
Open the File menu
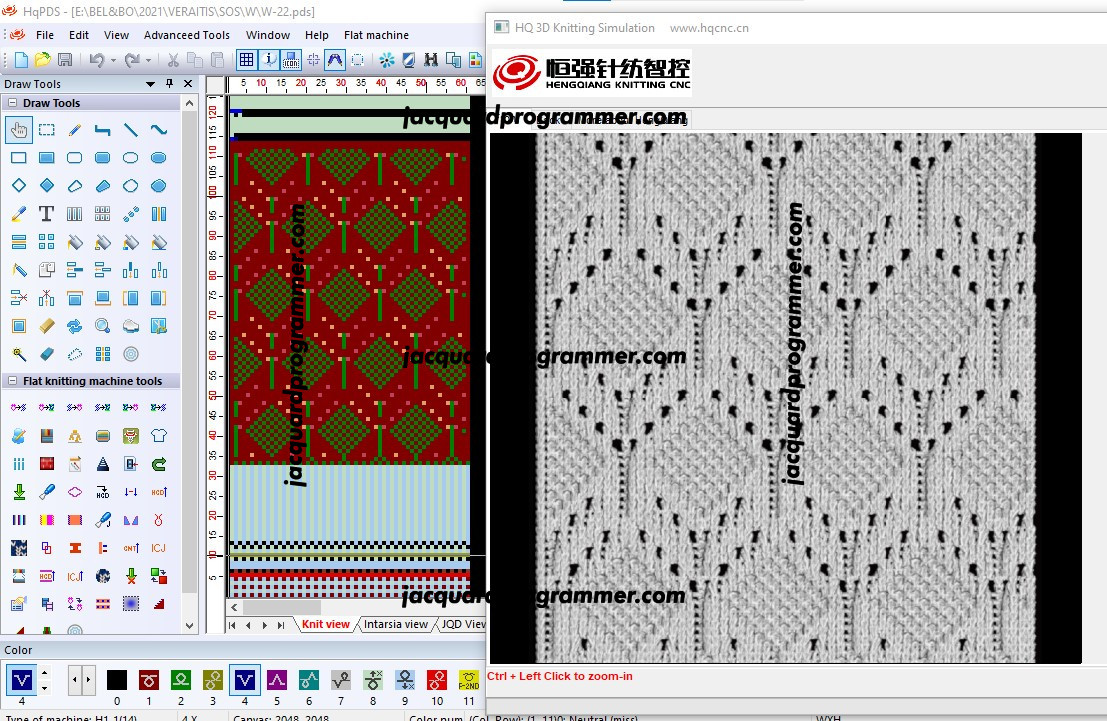point(45,35)
